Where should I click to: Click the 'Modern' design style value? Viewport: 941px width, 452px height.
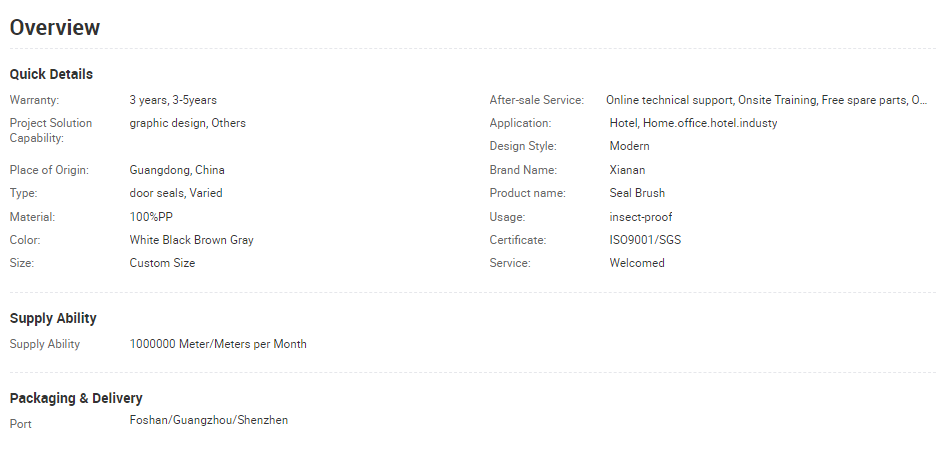click(629, 146)
